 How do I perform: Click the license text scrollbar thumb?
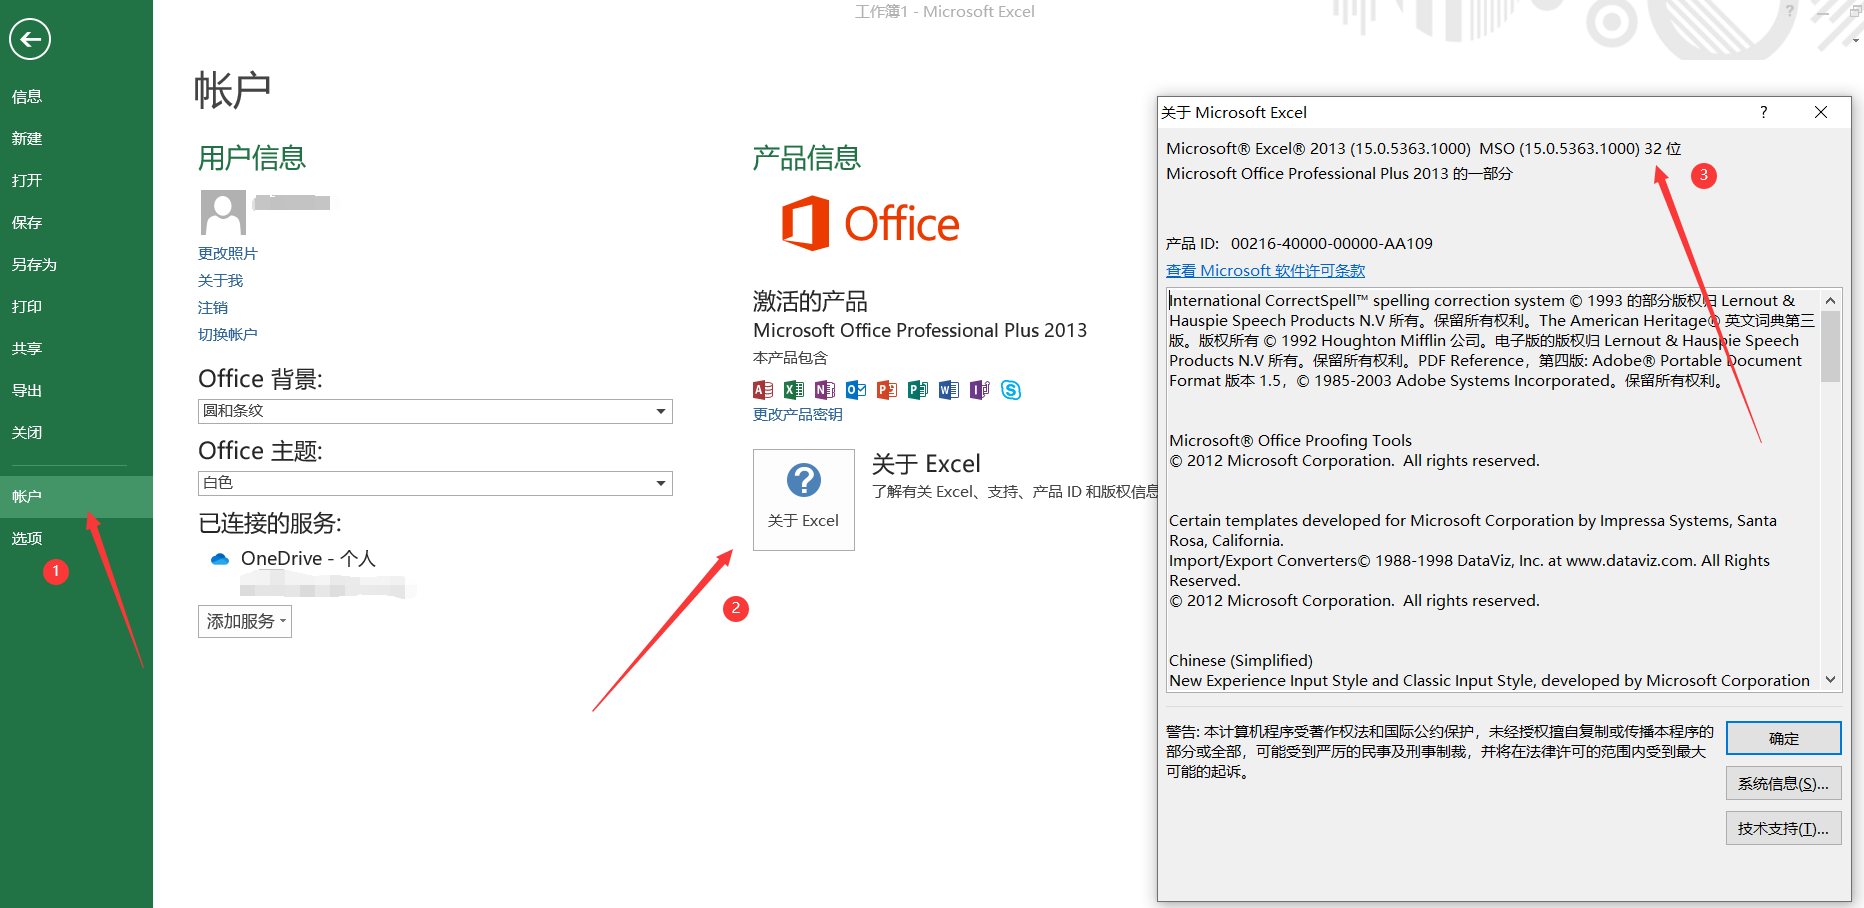click(1830, 346)
